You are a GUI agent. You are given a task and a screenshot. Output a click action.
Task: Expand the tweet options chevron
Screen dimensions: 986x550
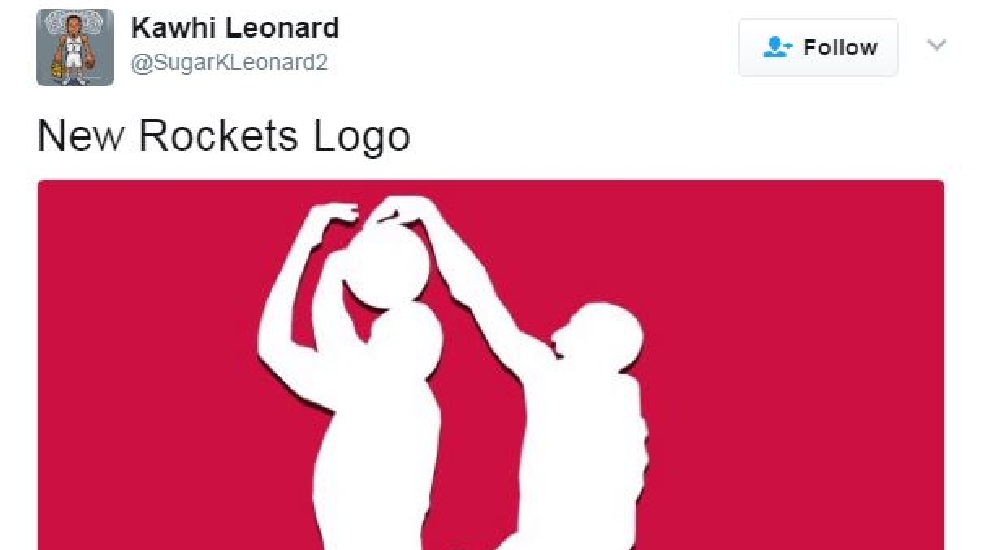[x=936, y=45]
